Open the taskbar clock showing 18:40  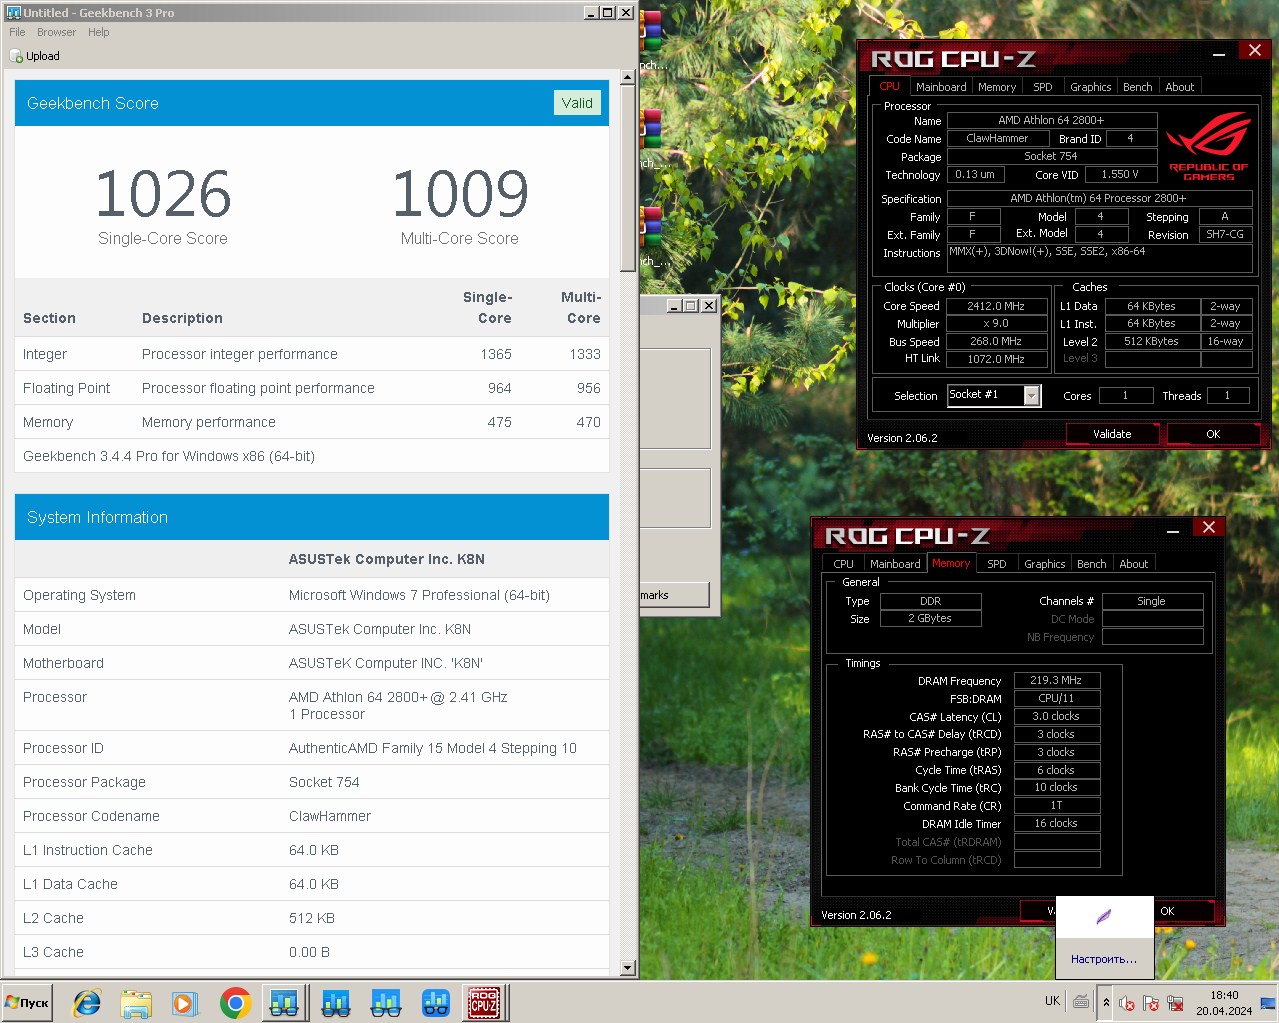[x=1225, y=1003]
